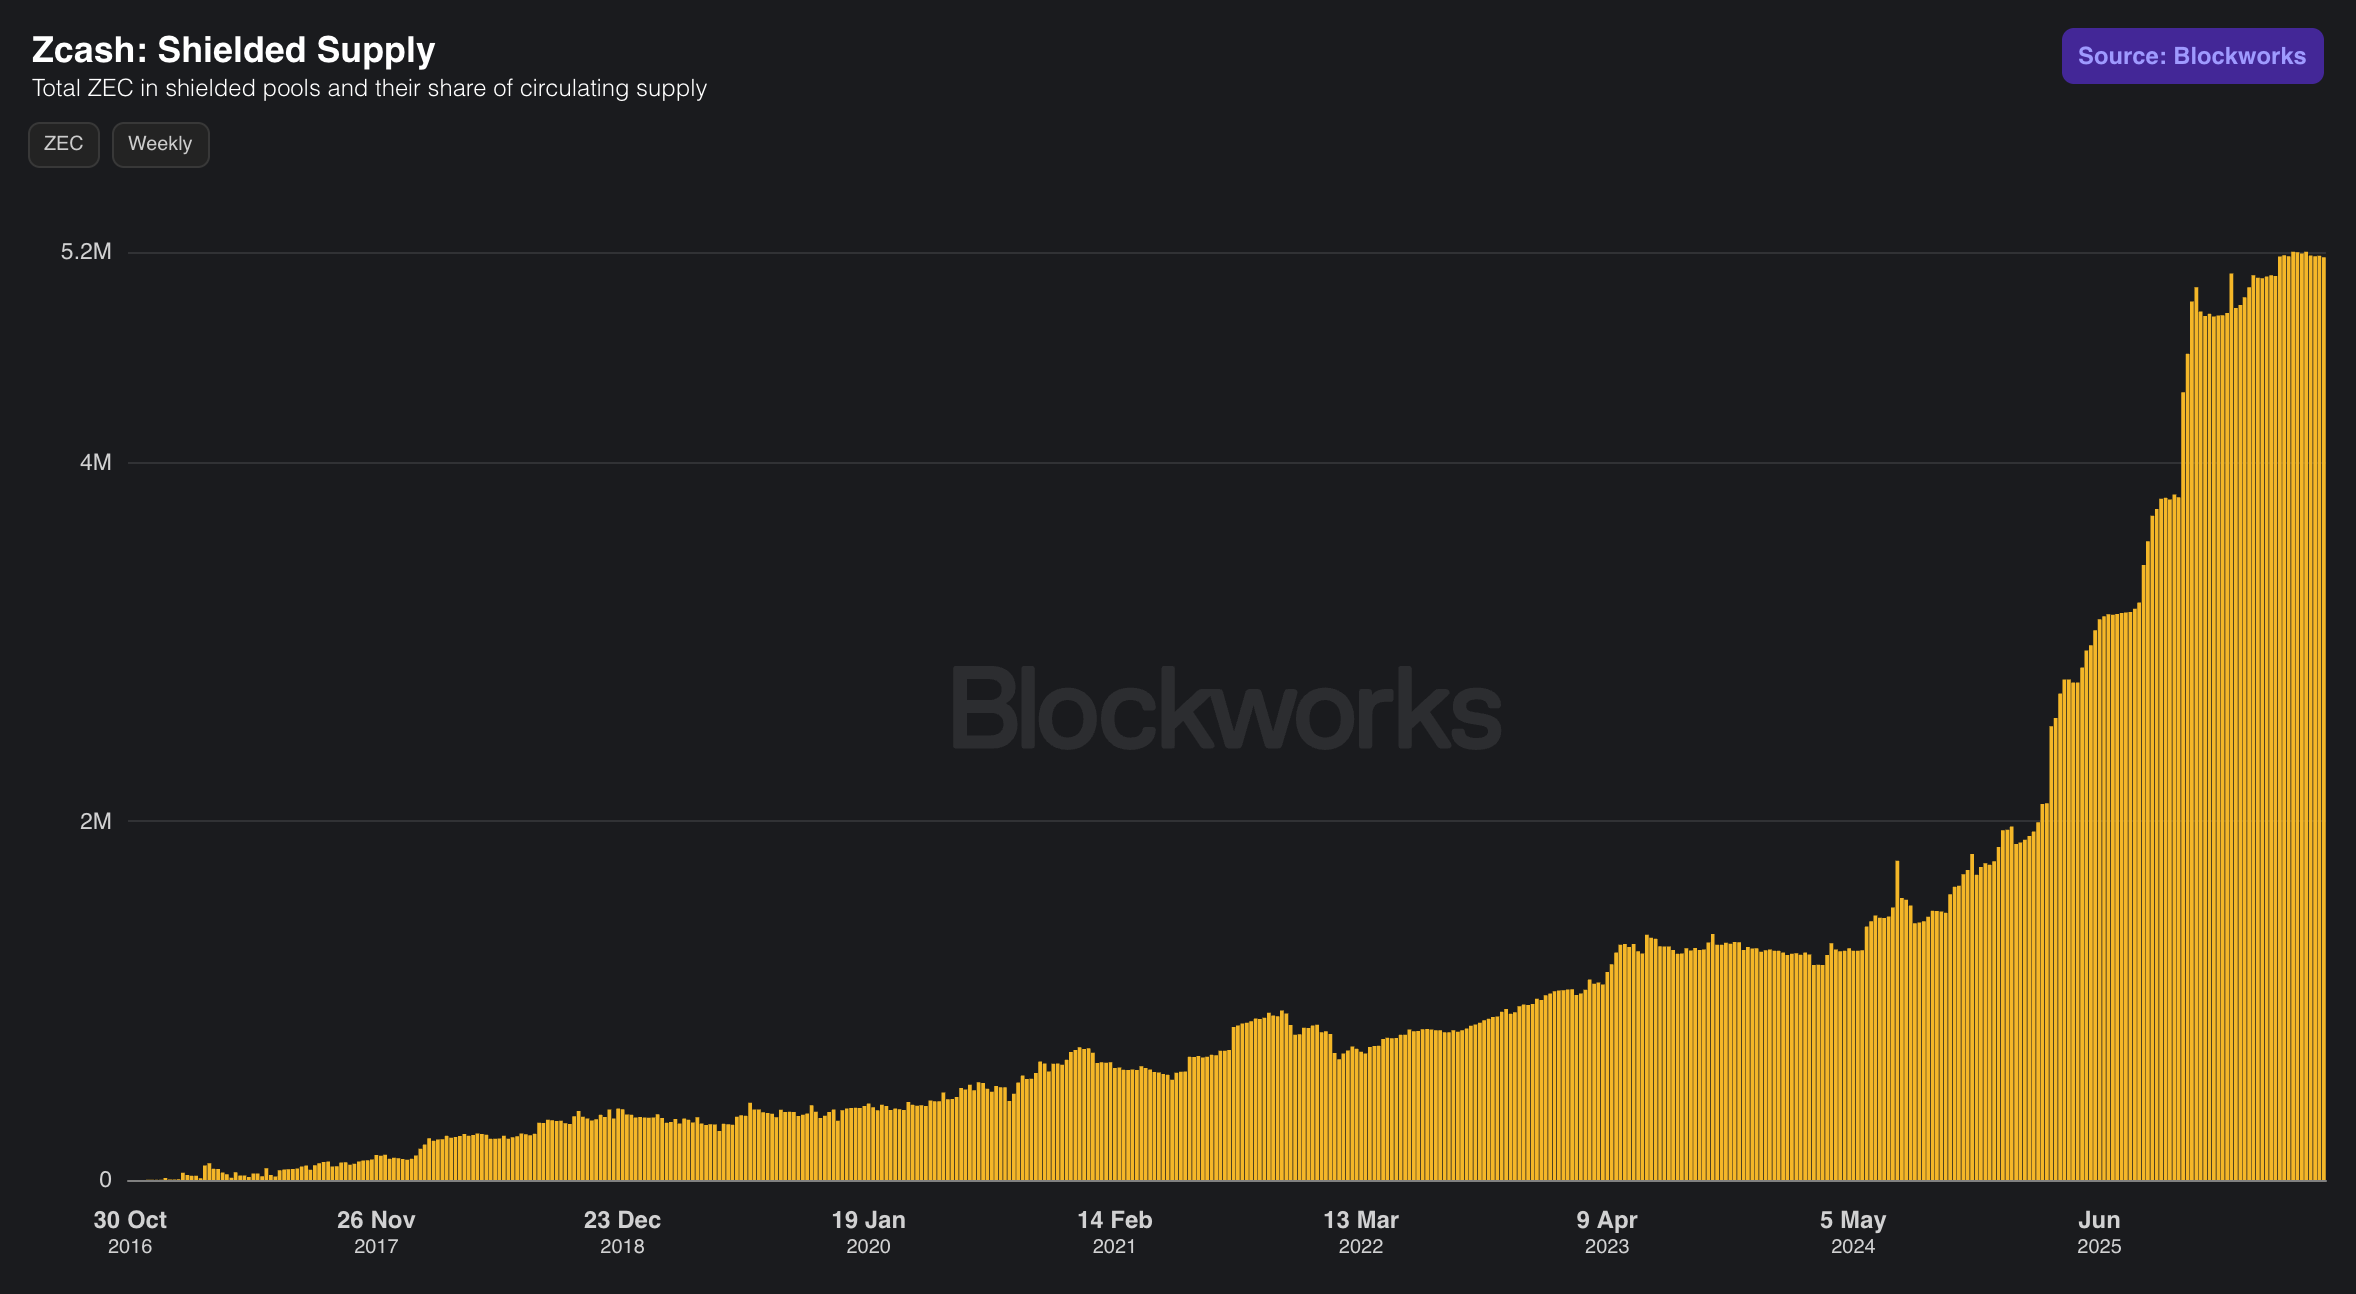Click the 14 Feb 2021 axis date
Viewport: 2356px width, 1294px height.
click(1114, 1232)
